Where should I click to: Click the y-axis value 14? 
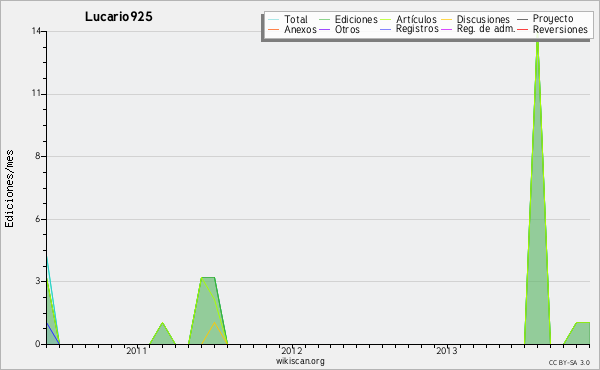36,31
